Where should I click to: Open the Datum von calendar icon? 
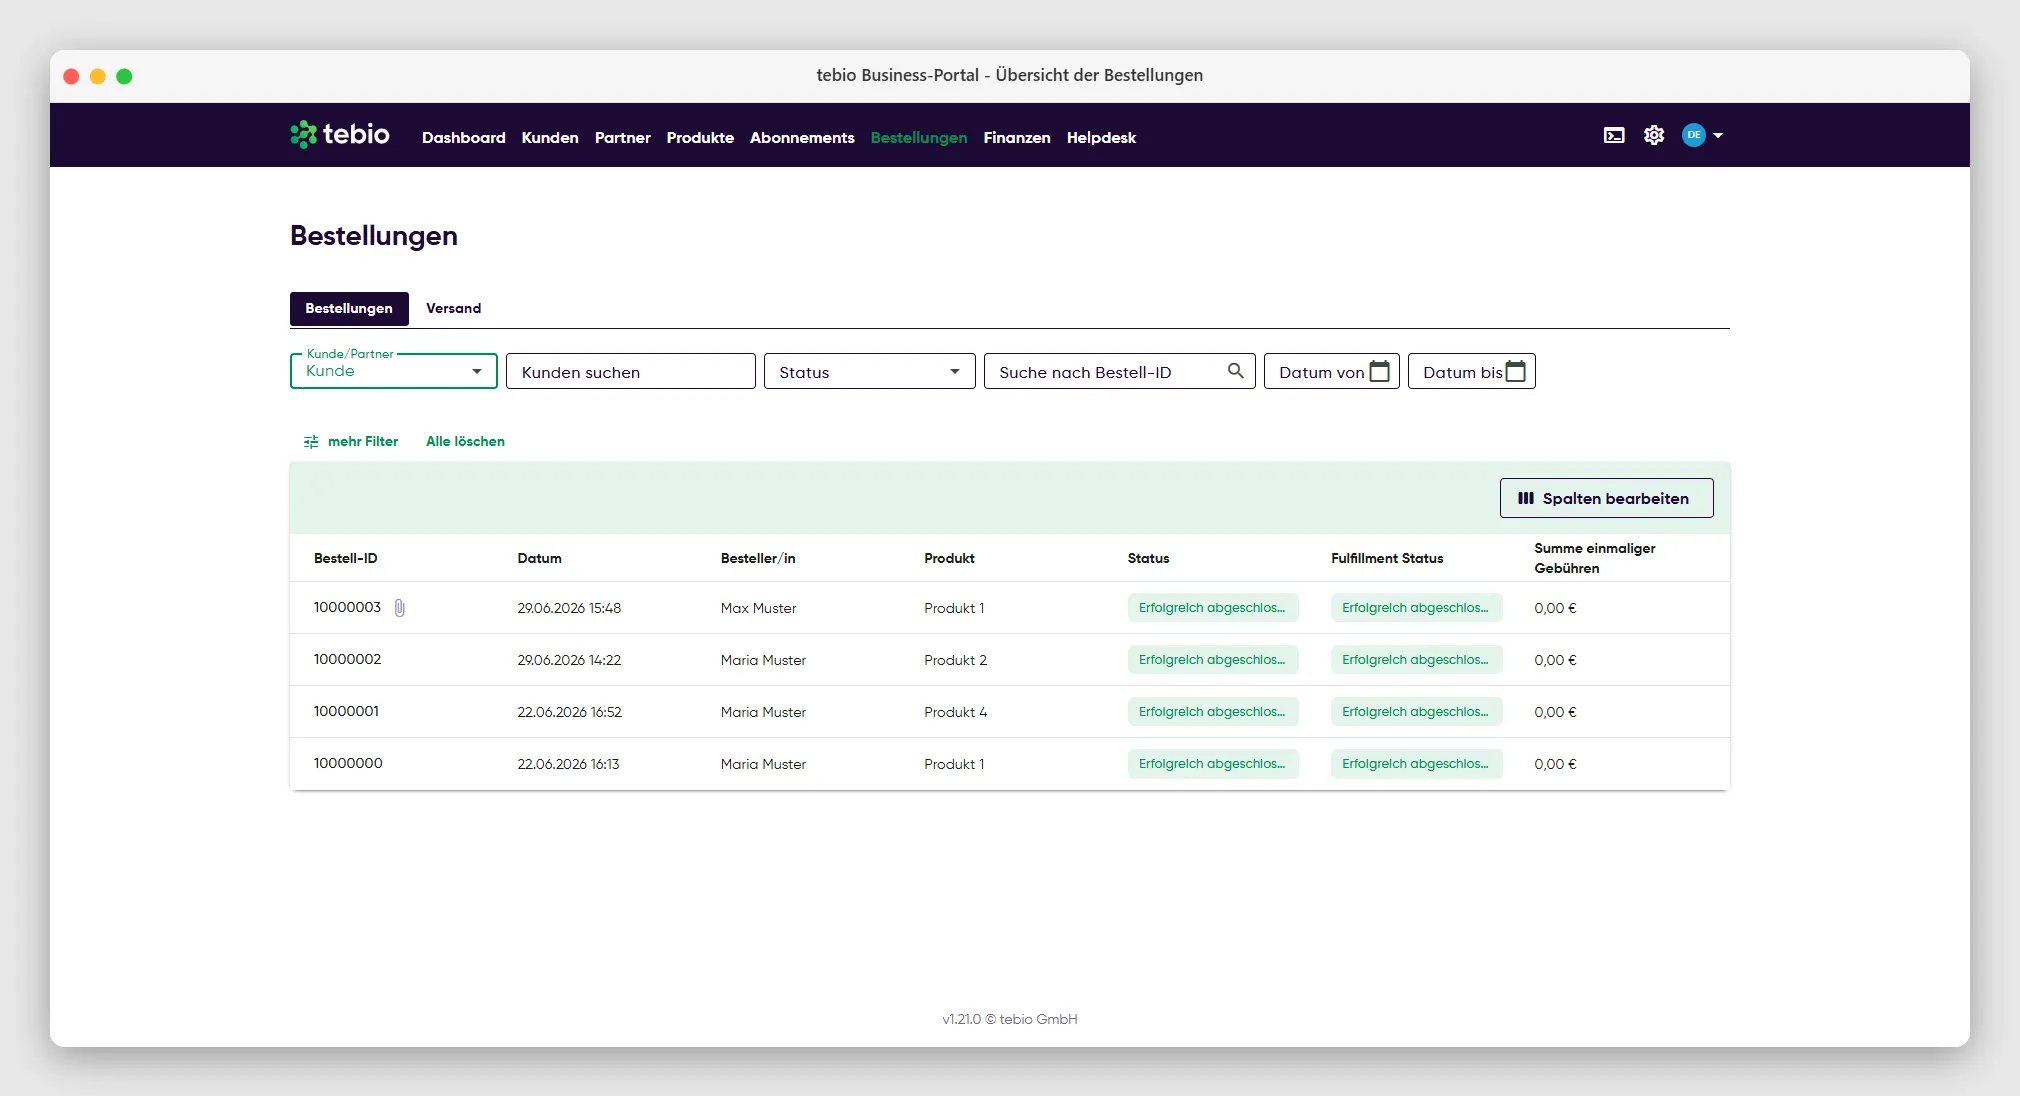(1379, 371)
